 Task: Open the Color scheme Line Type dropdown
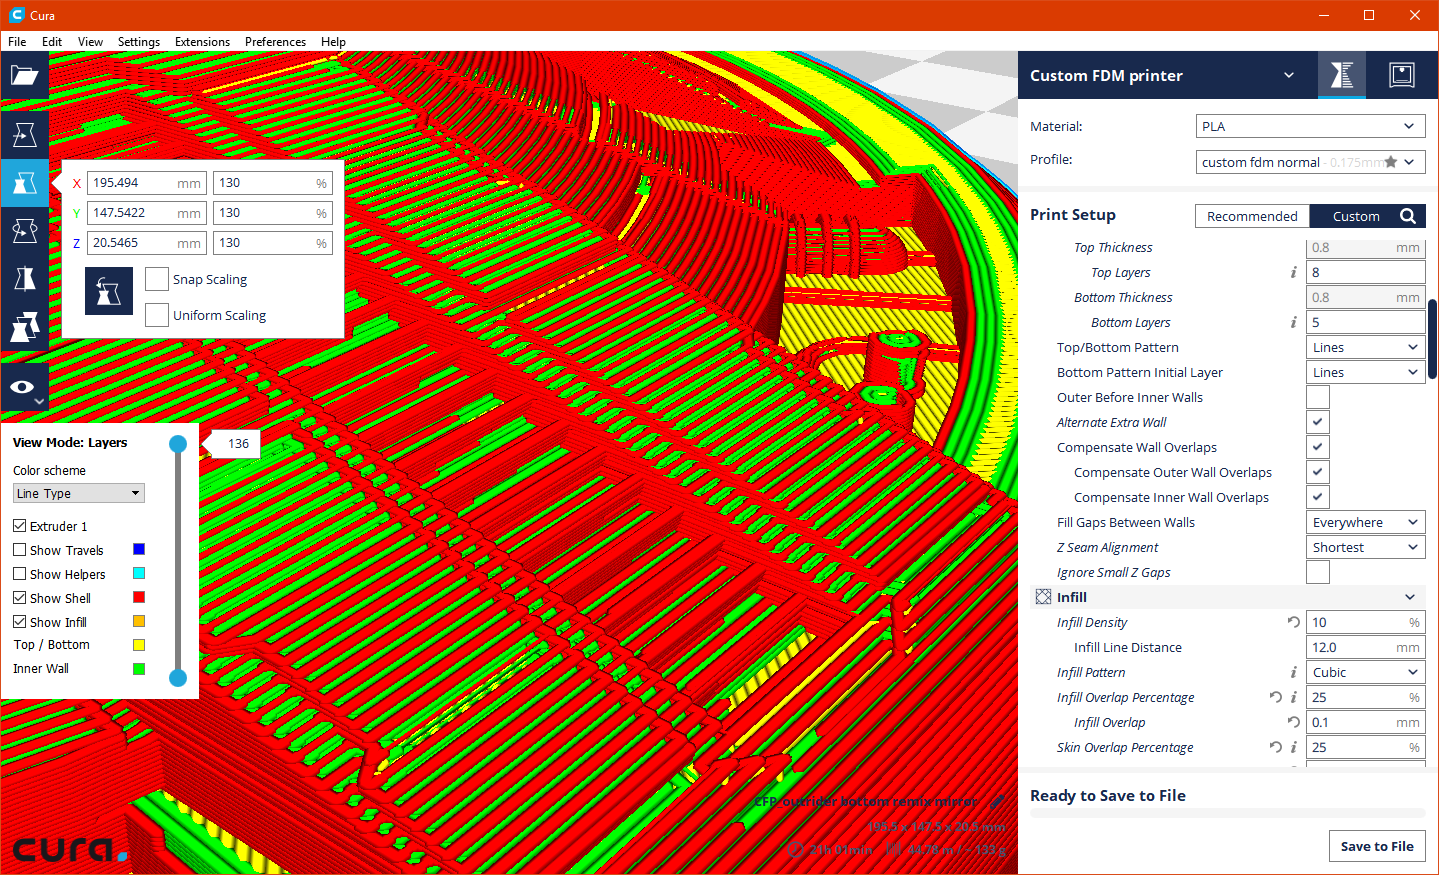(79, 493)
